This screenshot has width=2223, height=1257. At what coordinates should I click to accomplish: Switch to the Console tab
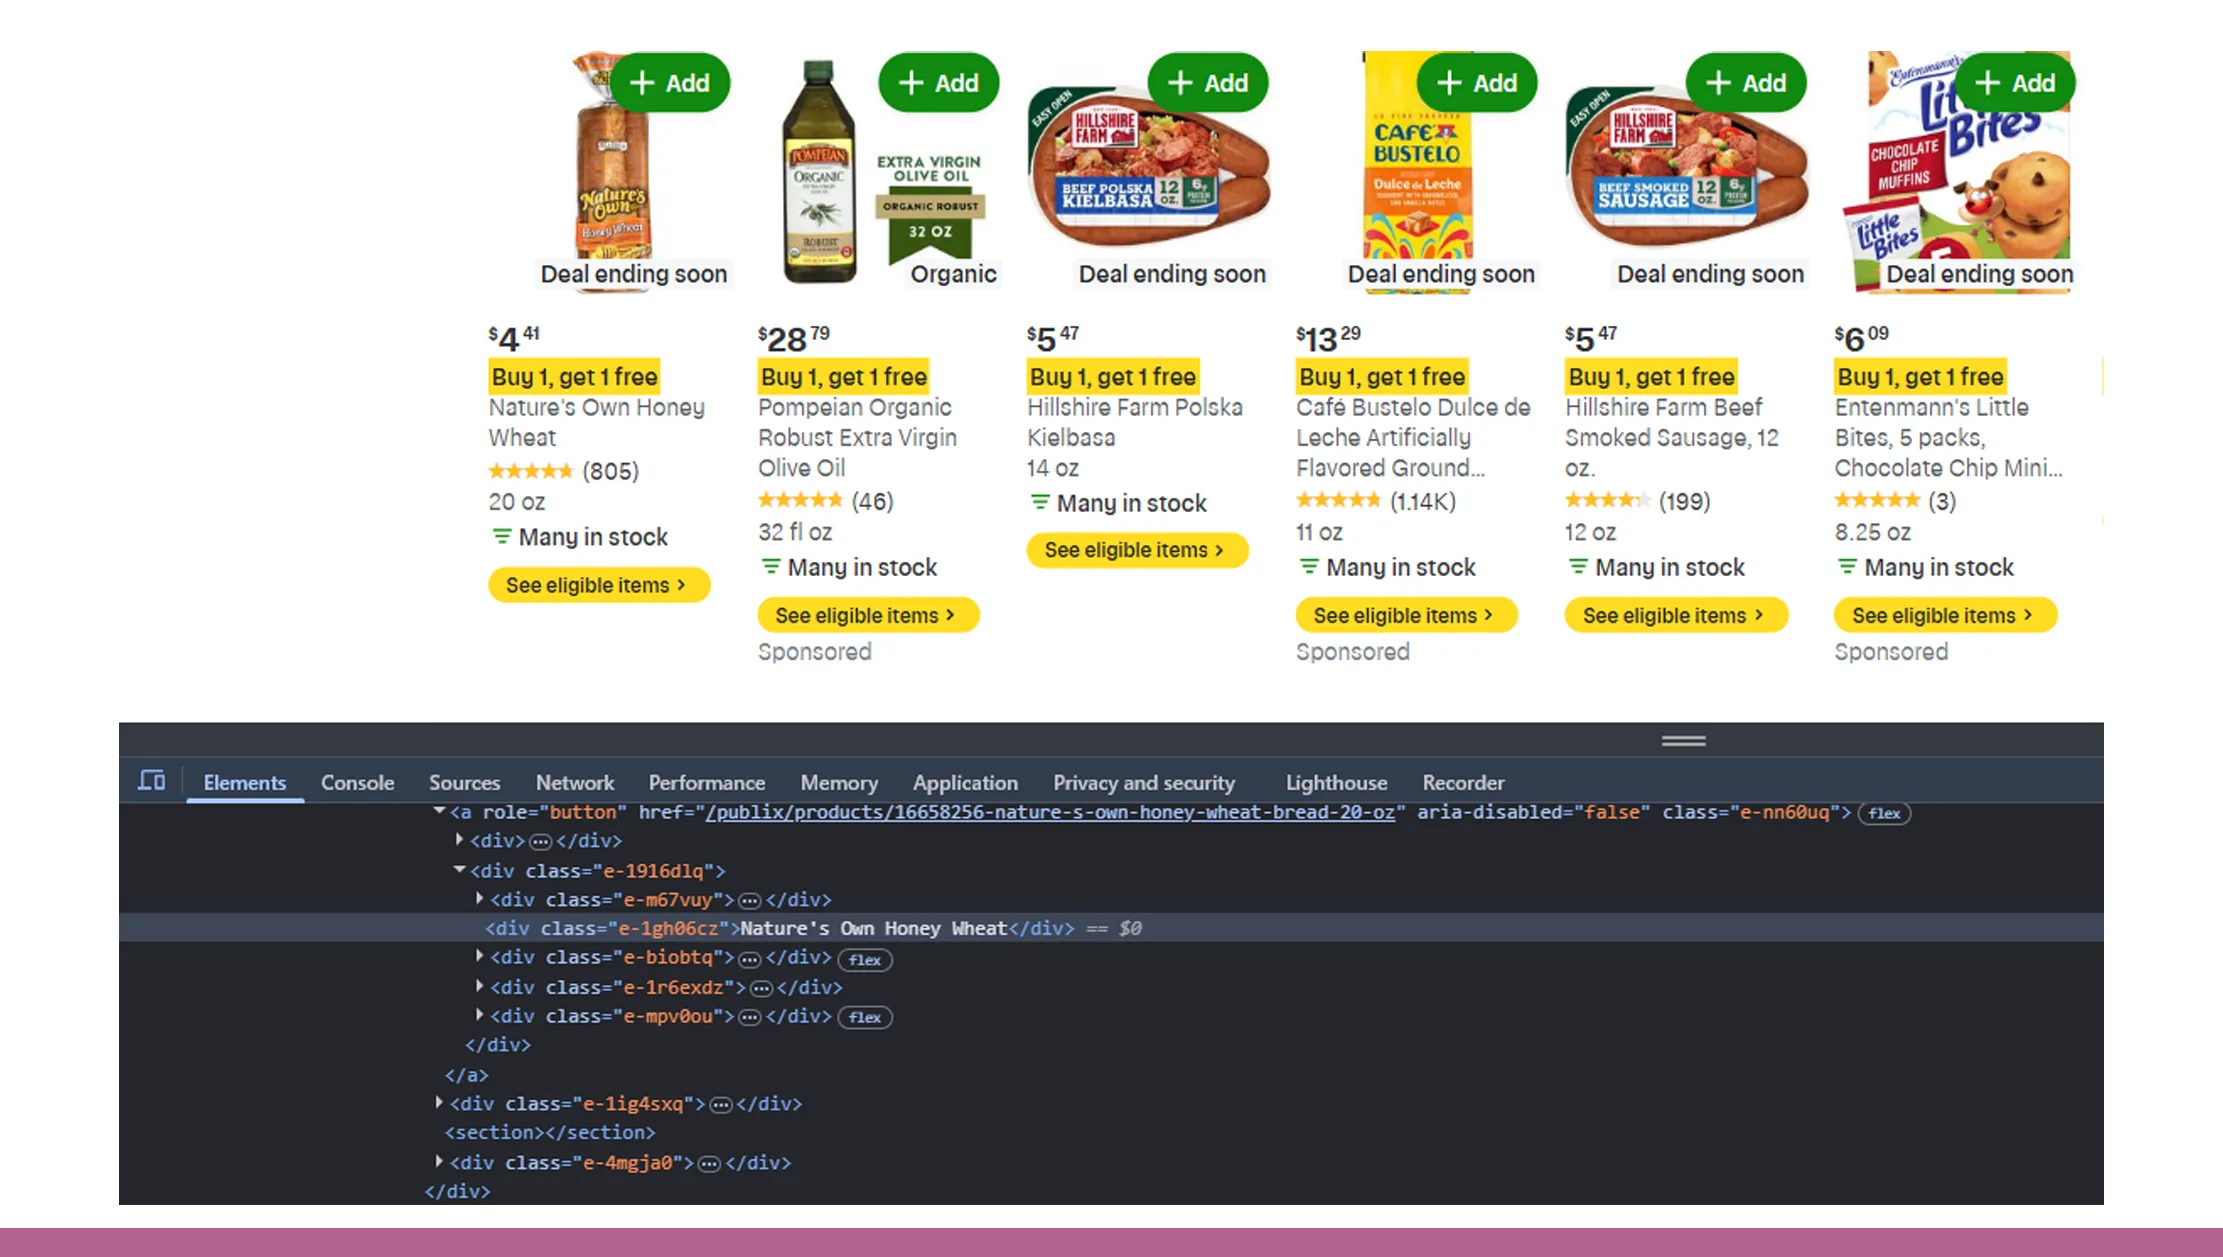(357, 783)
